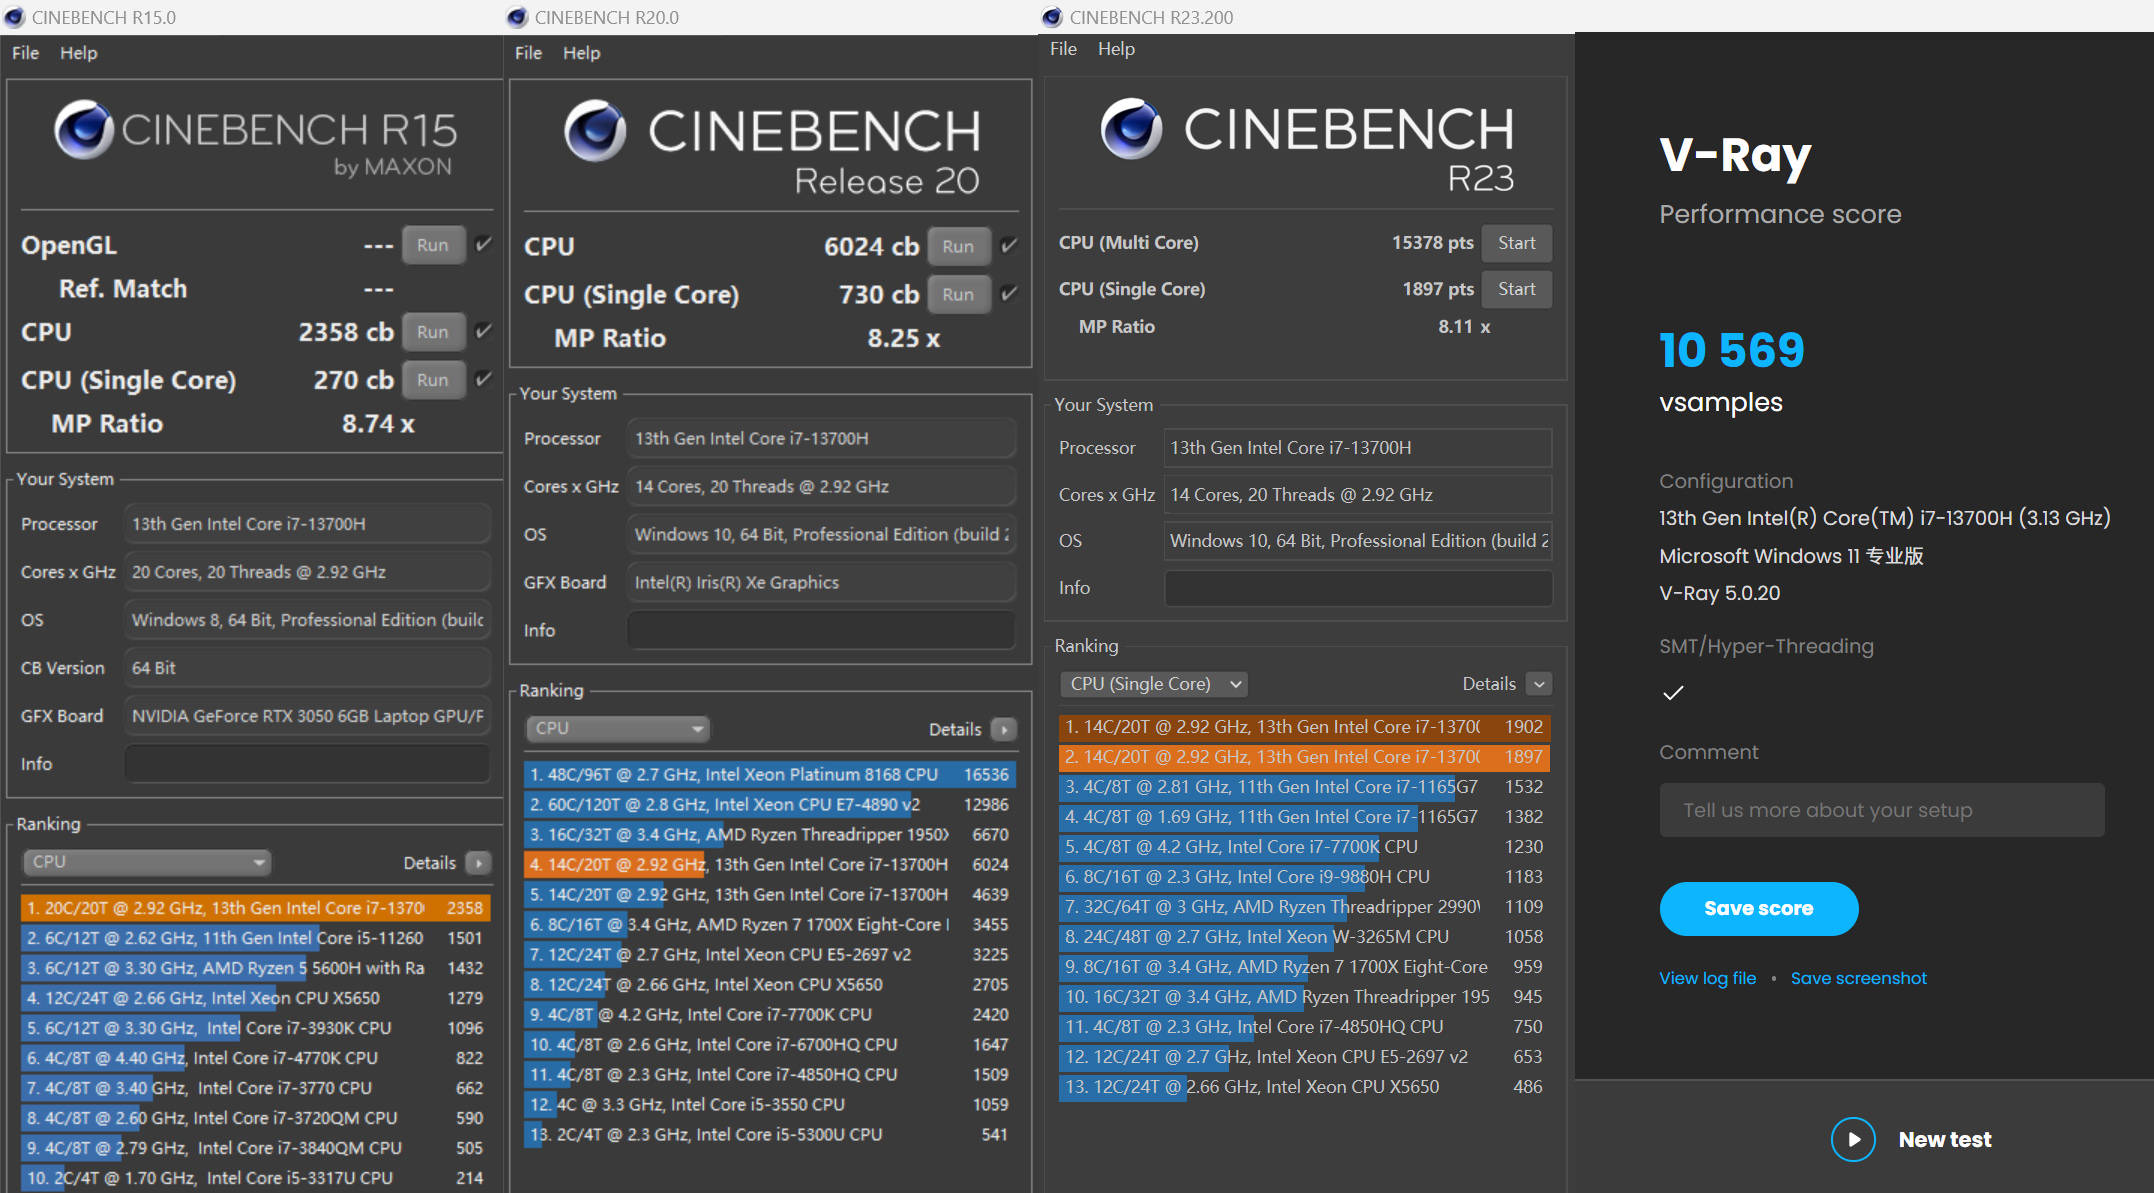
Task: Toggle the CPU test checkbox in R20
Action: (x=1009, y=245)
